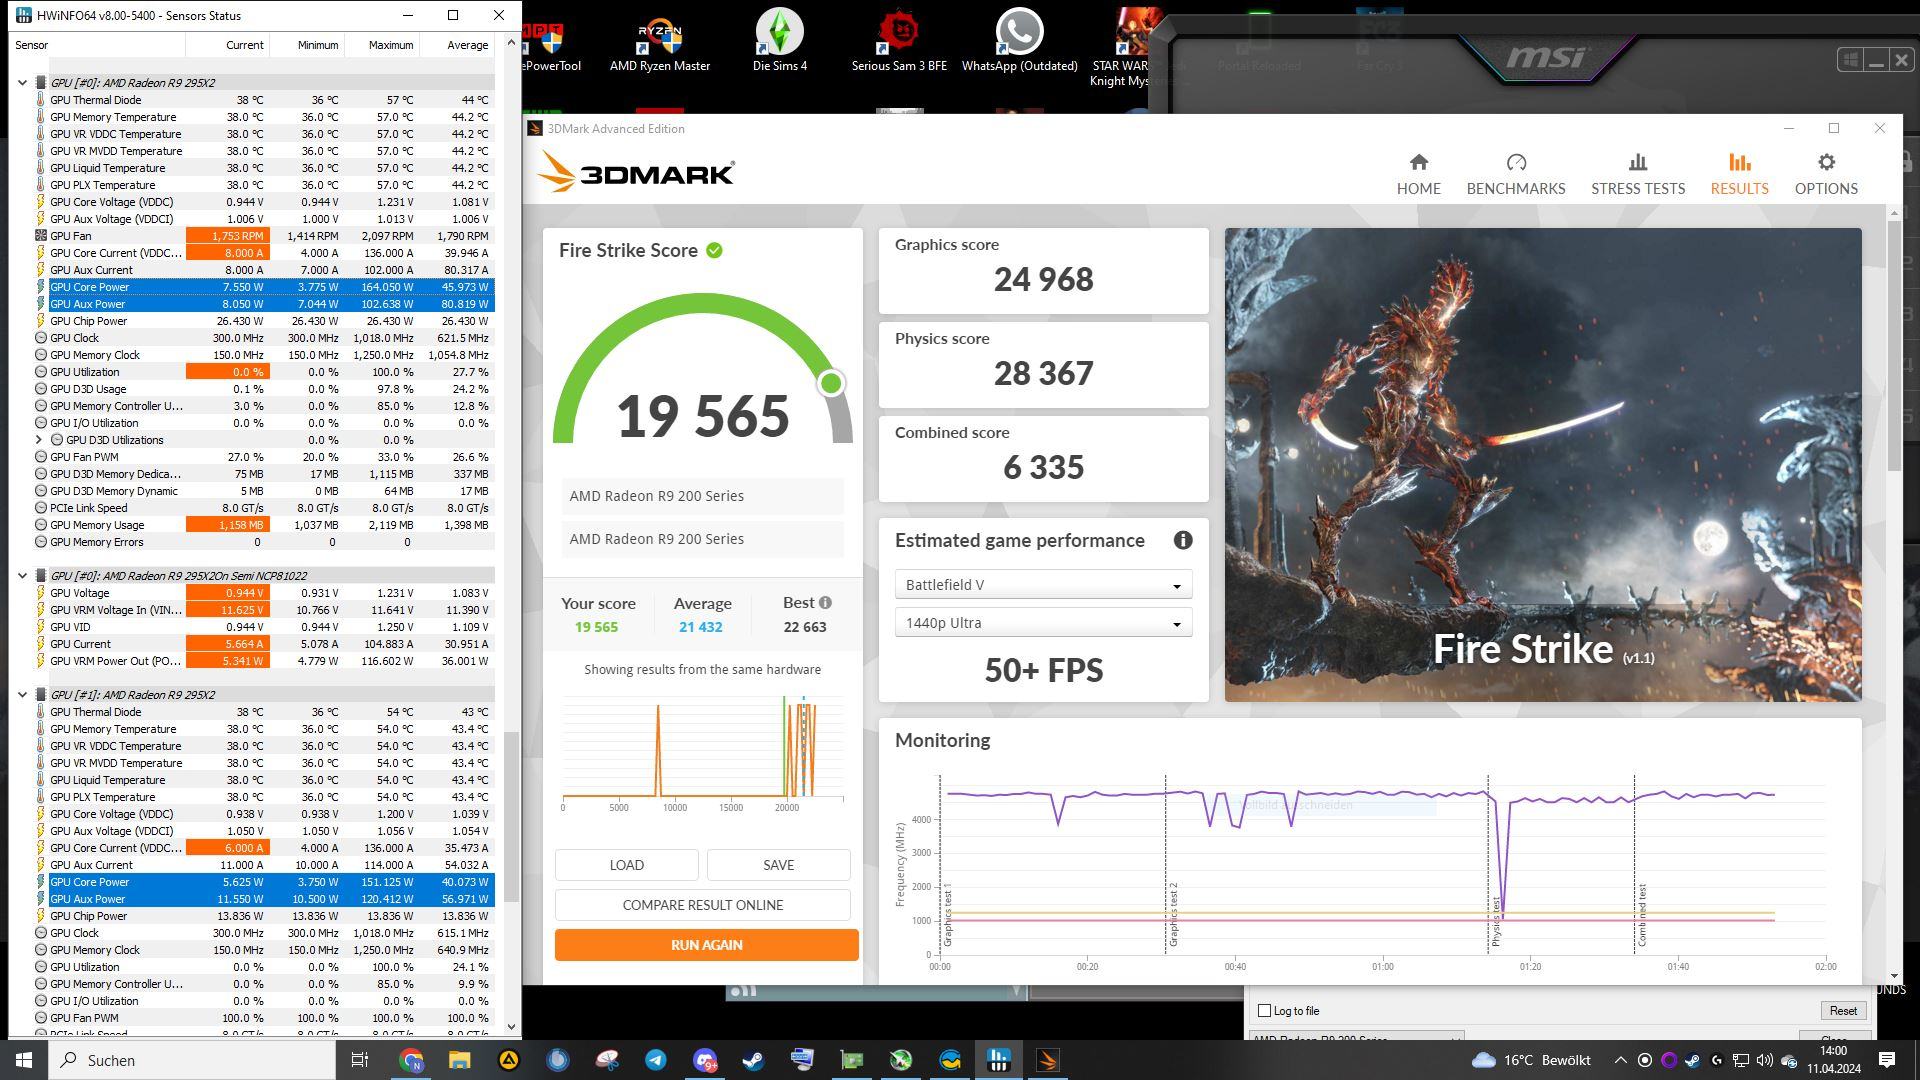
Task: Collapse the GPU [#1] AMD Radeon R9 295X2 group
Action: (x=22, y=695)
